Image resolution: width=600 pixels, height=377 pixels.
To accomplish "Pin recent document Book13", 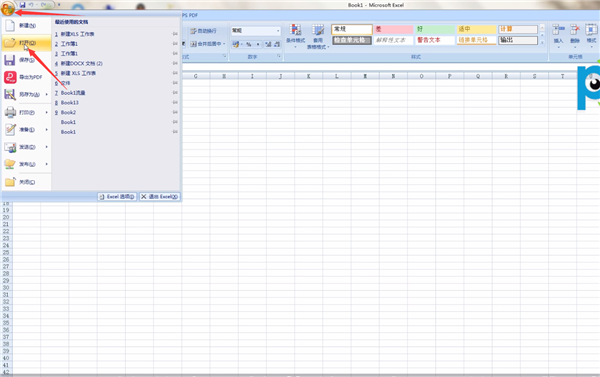I will [175, 103].
